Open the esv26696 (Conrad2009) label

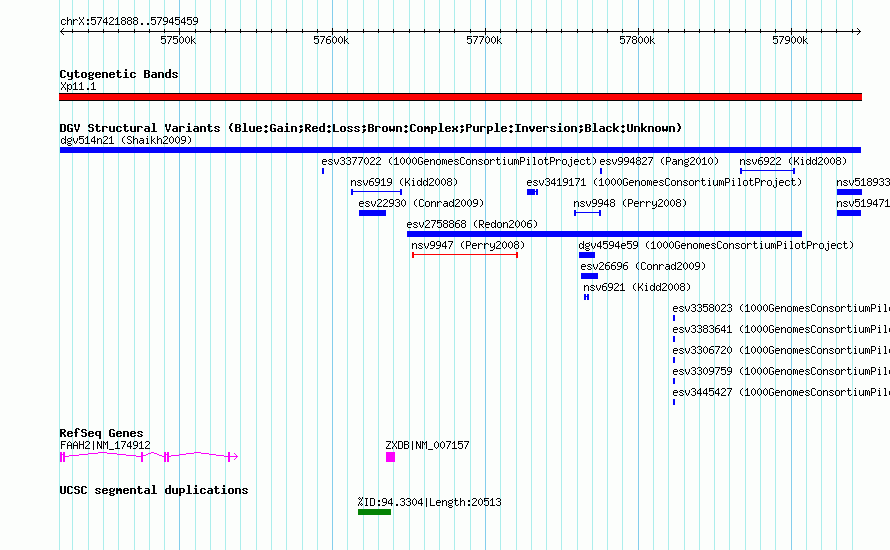coord(643,266)
